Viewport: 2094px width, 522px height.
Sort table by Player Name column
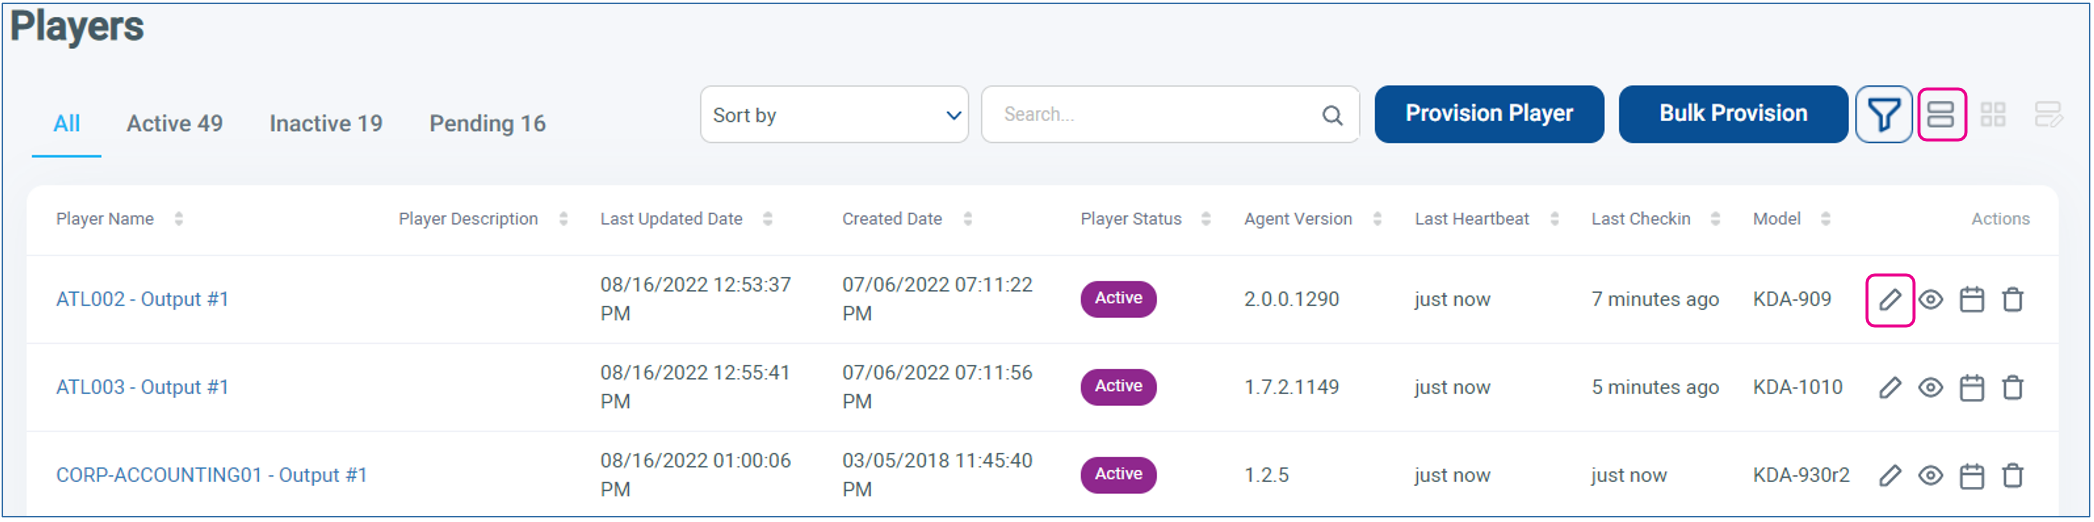point(179,219)
